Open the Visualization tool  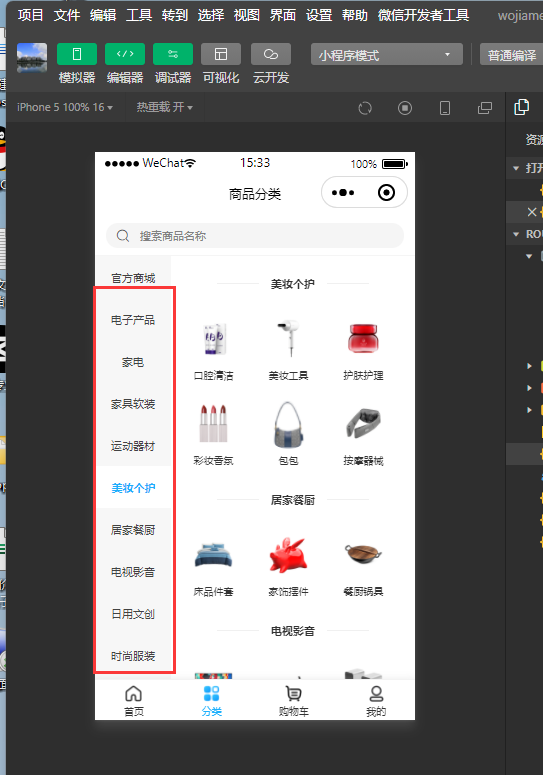click(221, 54)
